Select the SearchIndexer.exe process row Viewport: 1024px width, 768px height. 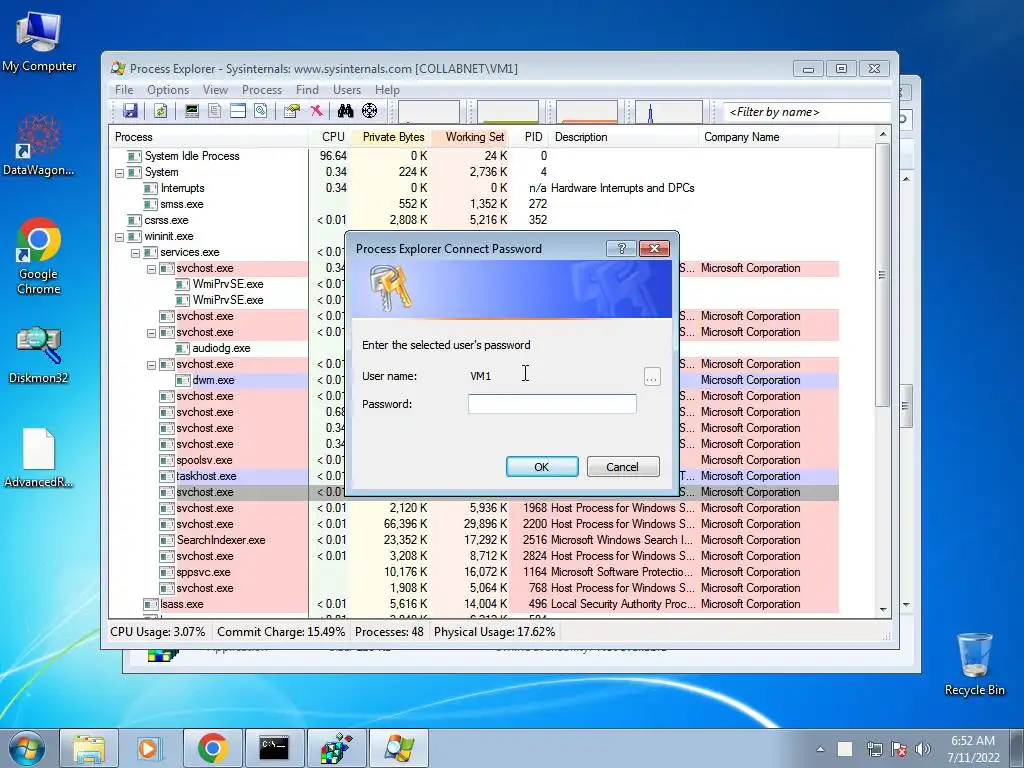pos(474,539)
